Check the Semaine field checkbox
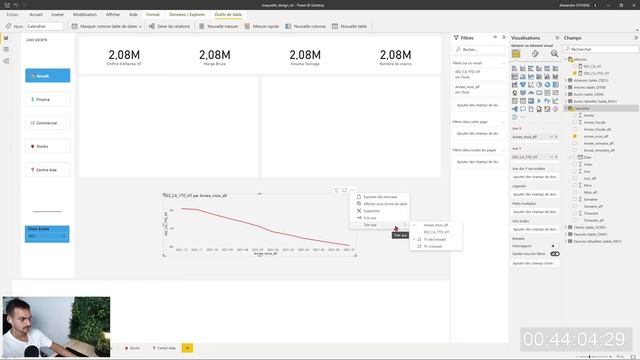The height and width of the screenshot is (360, 640). click(x=575, y=199)
